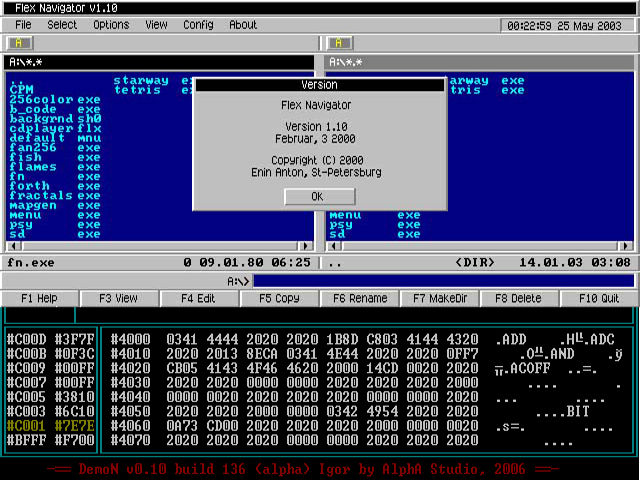Select default mnu in left panel

(55, 138)
